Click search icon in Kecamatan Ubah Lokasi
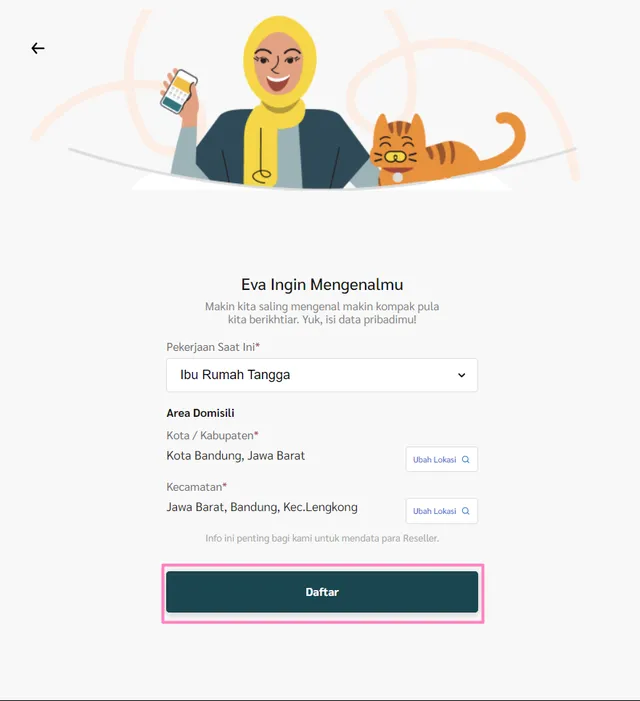The image size is (640, 701). click(466, 511)
